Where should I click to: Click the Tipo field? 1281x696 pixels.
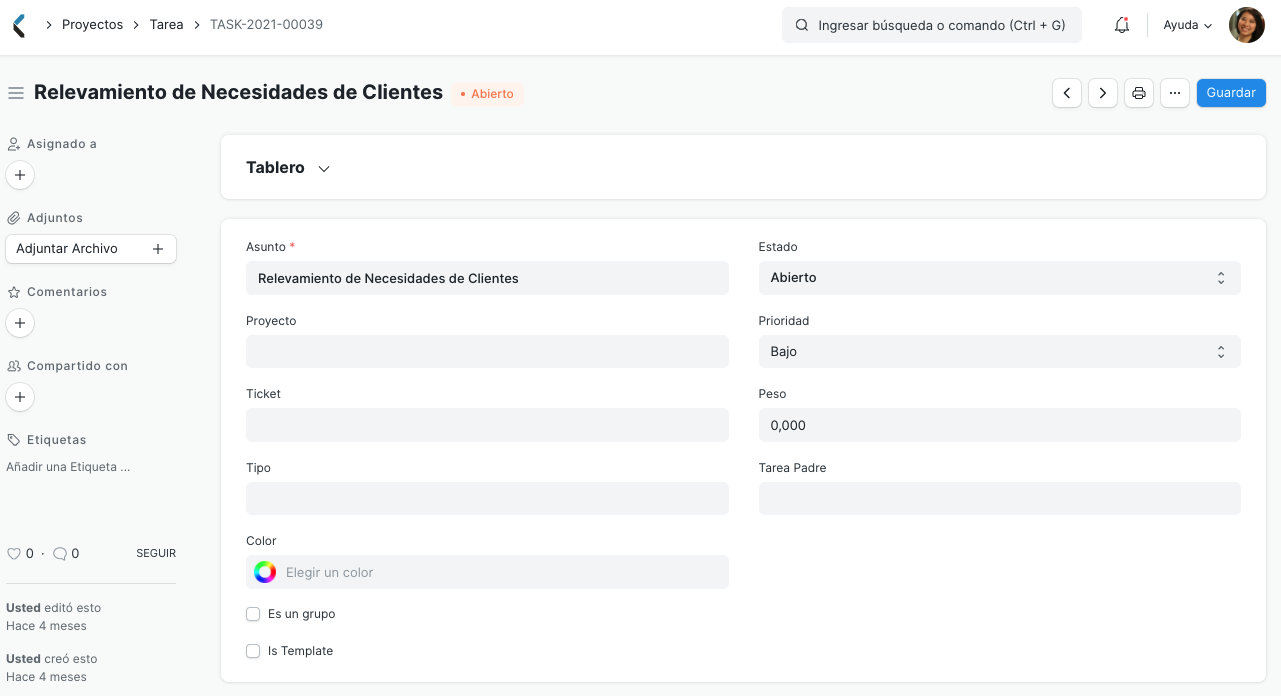point(487,499)
